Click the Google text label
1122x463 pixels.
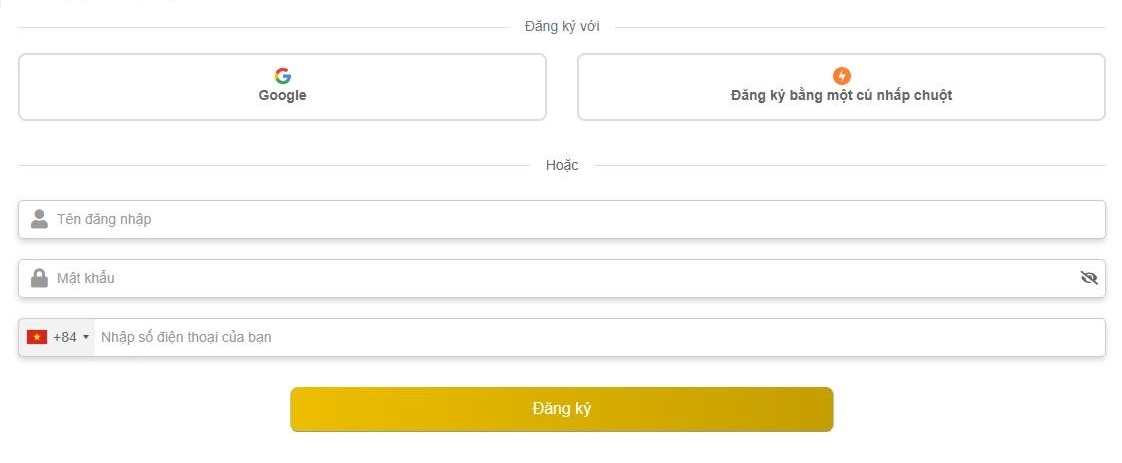pos(282,96)
